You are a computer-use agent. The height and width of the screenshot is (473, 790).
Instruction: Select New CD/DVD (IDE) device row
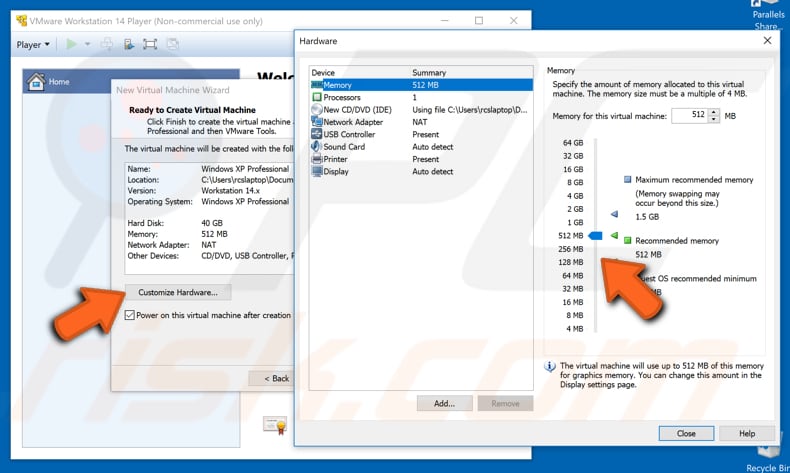(421, 110)
